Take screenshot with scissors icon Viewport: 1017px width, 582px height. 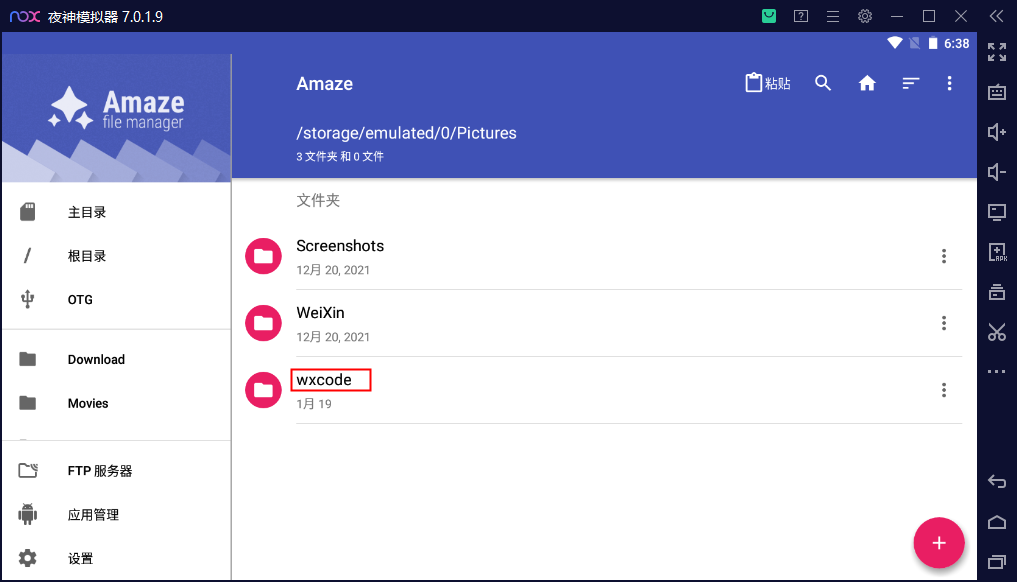(997, 332)
